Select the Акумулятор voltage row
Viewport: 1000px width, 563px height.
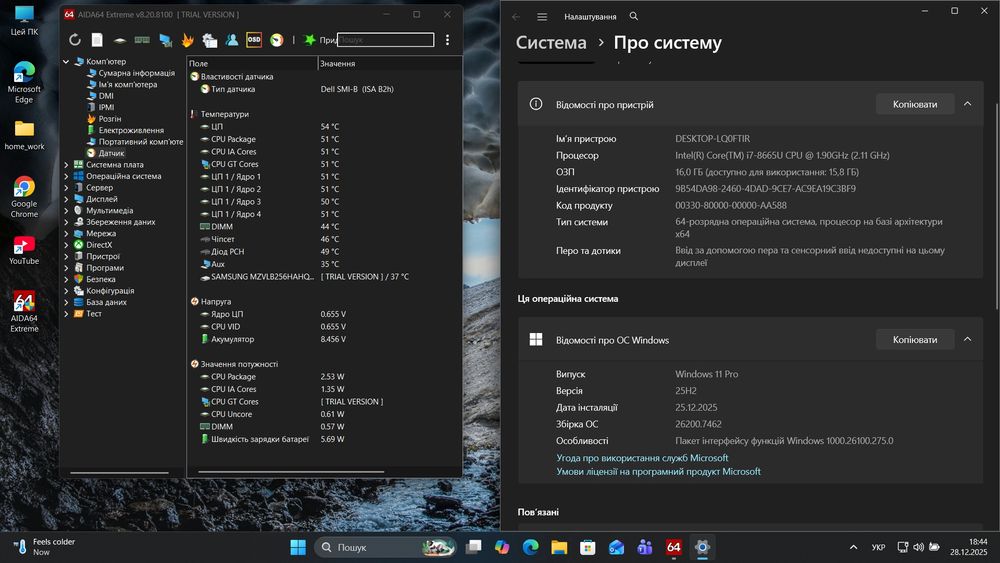pyautogui.click(x=324, y=339)
